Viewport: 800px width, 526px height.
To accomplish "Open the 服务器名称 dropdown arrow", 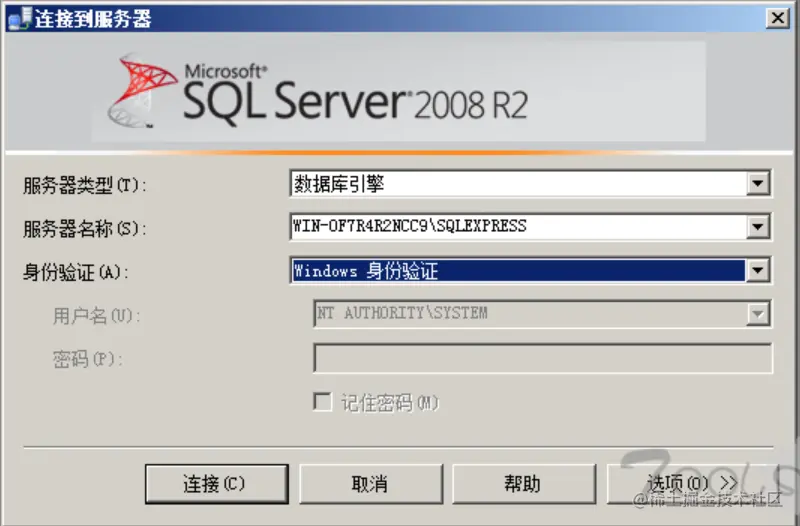I will coord(758,227).
